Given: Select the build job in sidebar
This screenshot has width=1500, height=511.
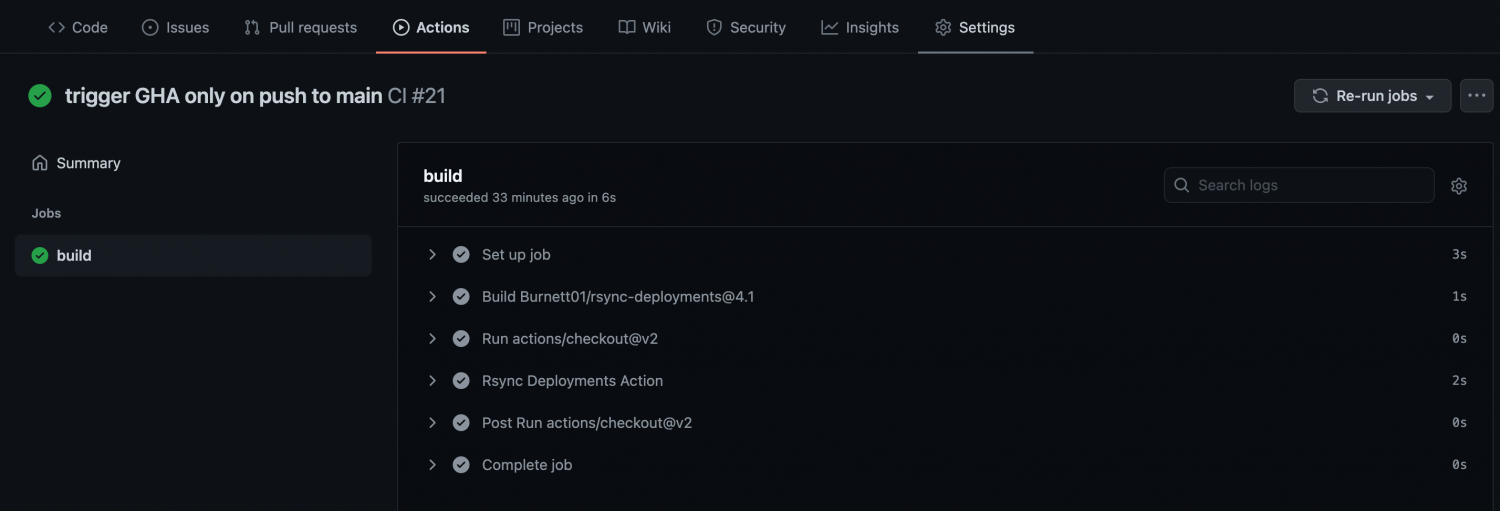Looking at the screenshot, I should point(193,255).
